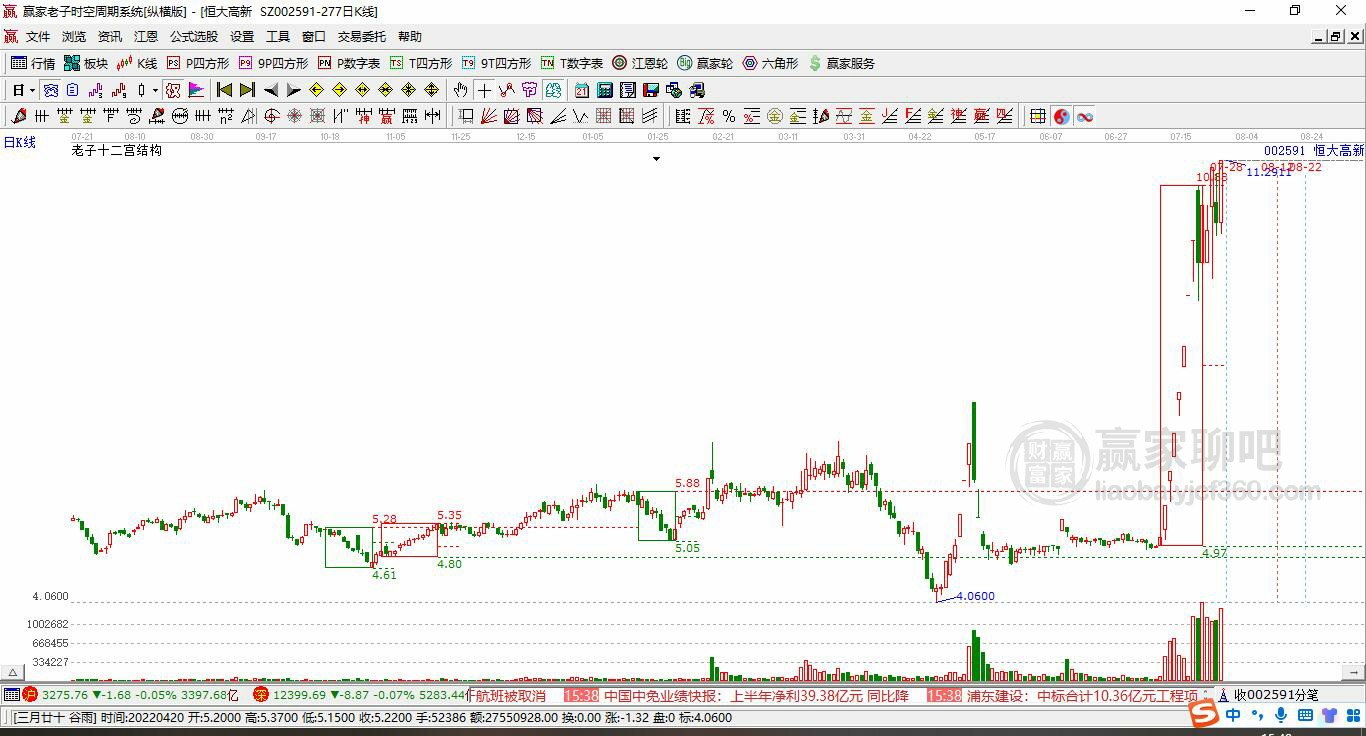Restore the inner chart window
Image resolution: width=1366 pixels, height=736 pixels.
(x=1336, y=37)
